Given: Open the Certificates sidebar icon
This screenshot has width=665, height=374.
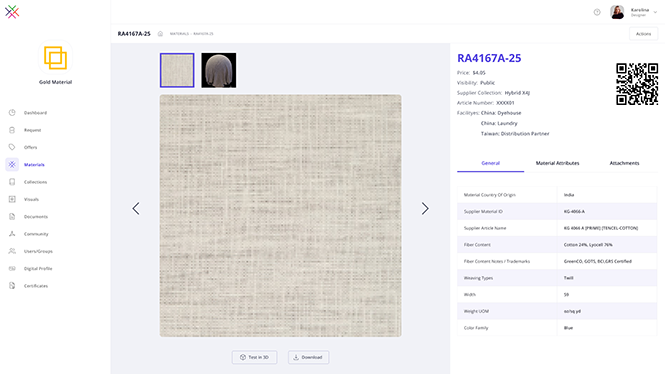Looking at the screenshot, I should [12, 286].
